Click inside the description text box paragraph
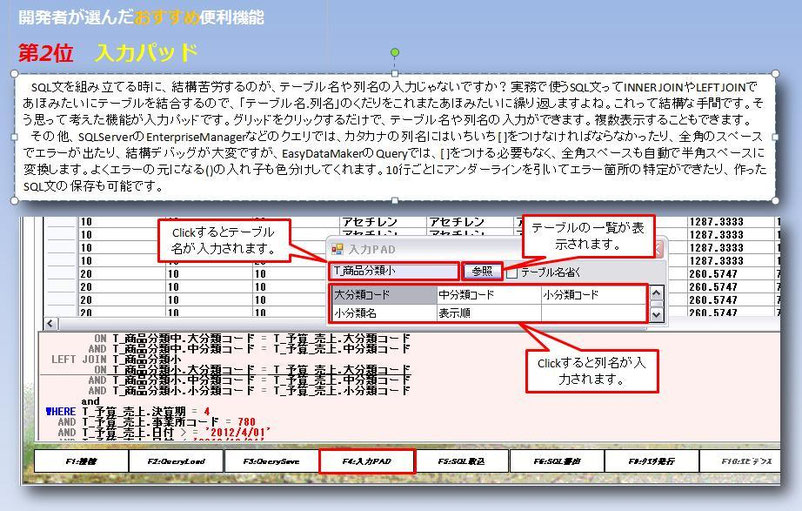 tap(394, 137)
